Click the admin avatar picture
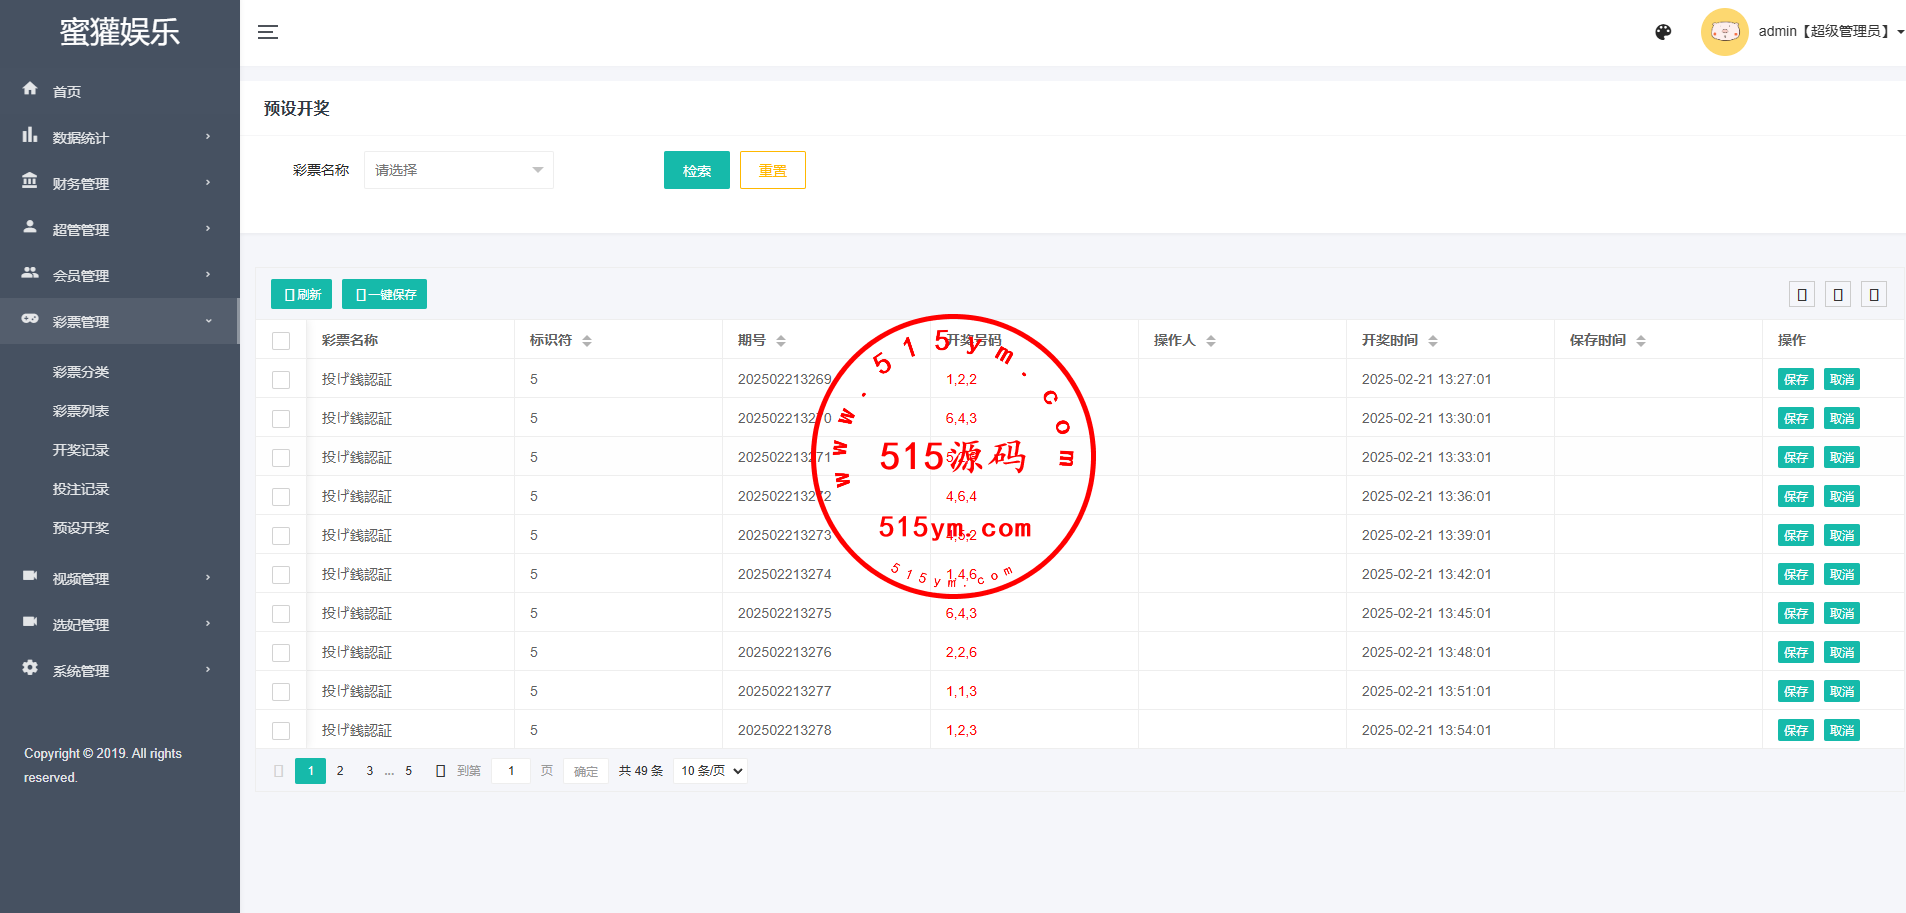 tap(1724, 32)
